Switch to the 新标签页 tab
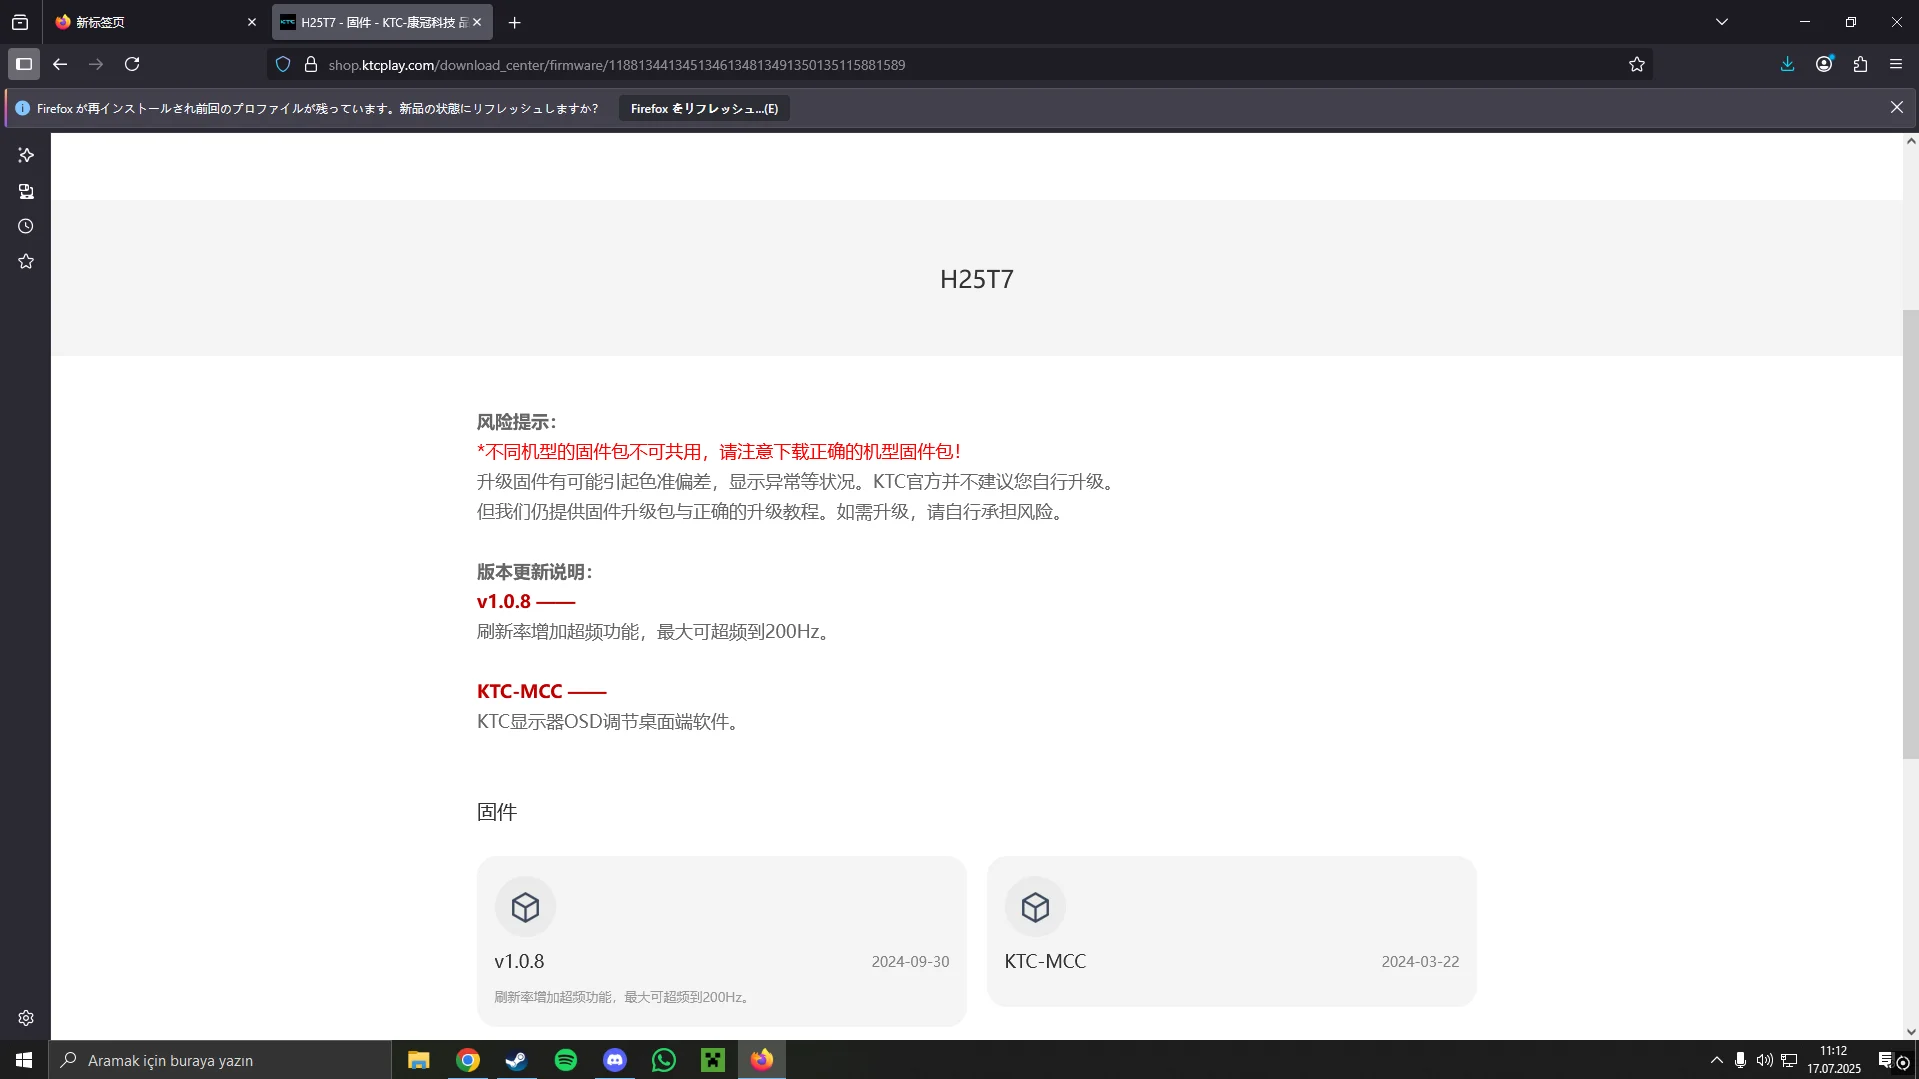 pyautogui.click(x=155, y=22)
